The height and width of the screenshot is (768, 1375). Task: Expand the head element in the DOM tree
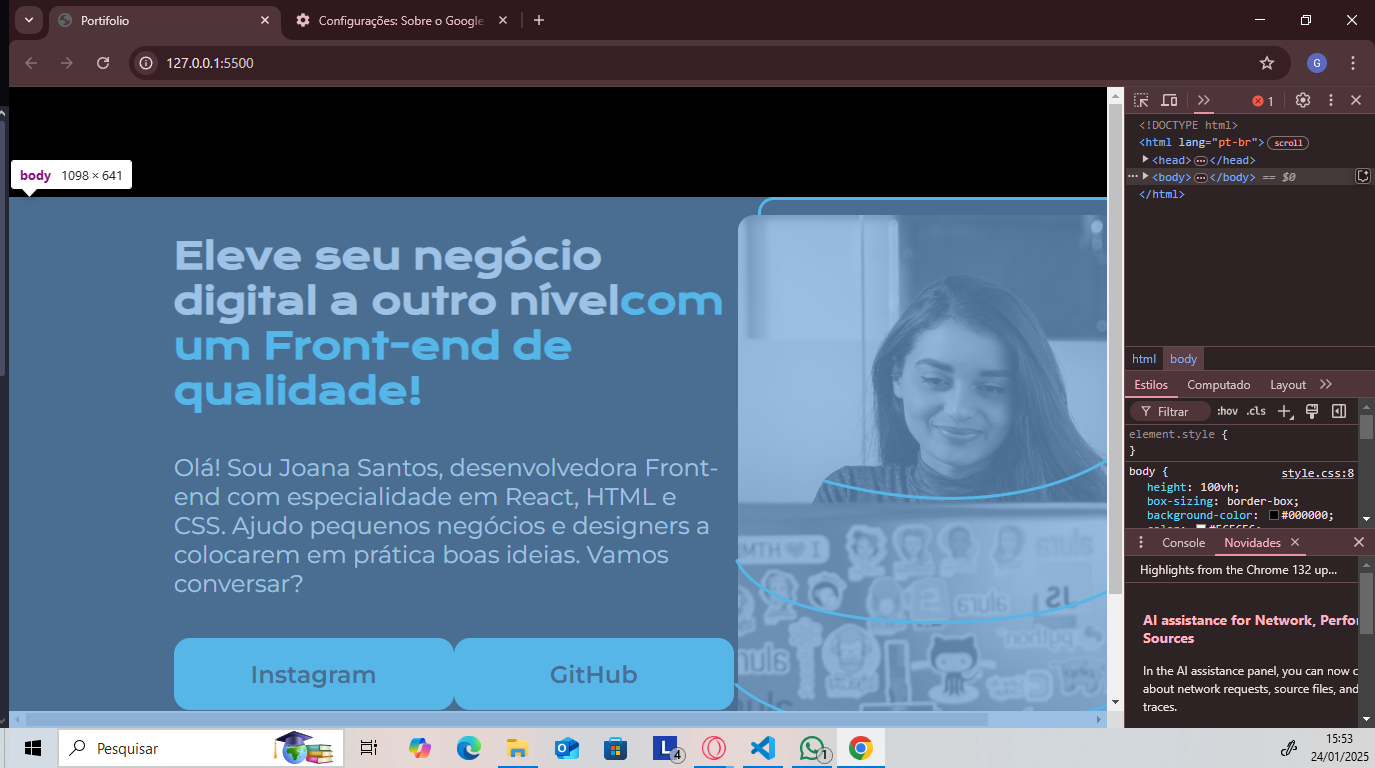[x=1146, y=160]
